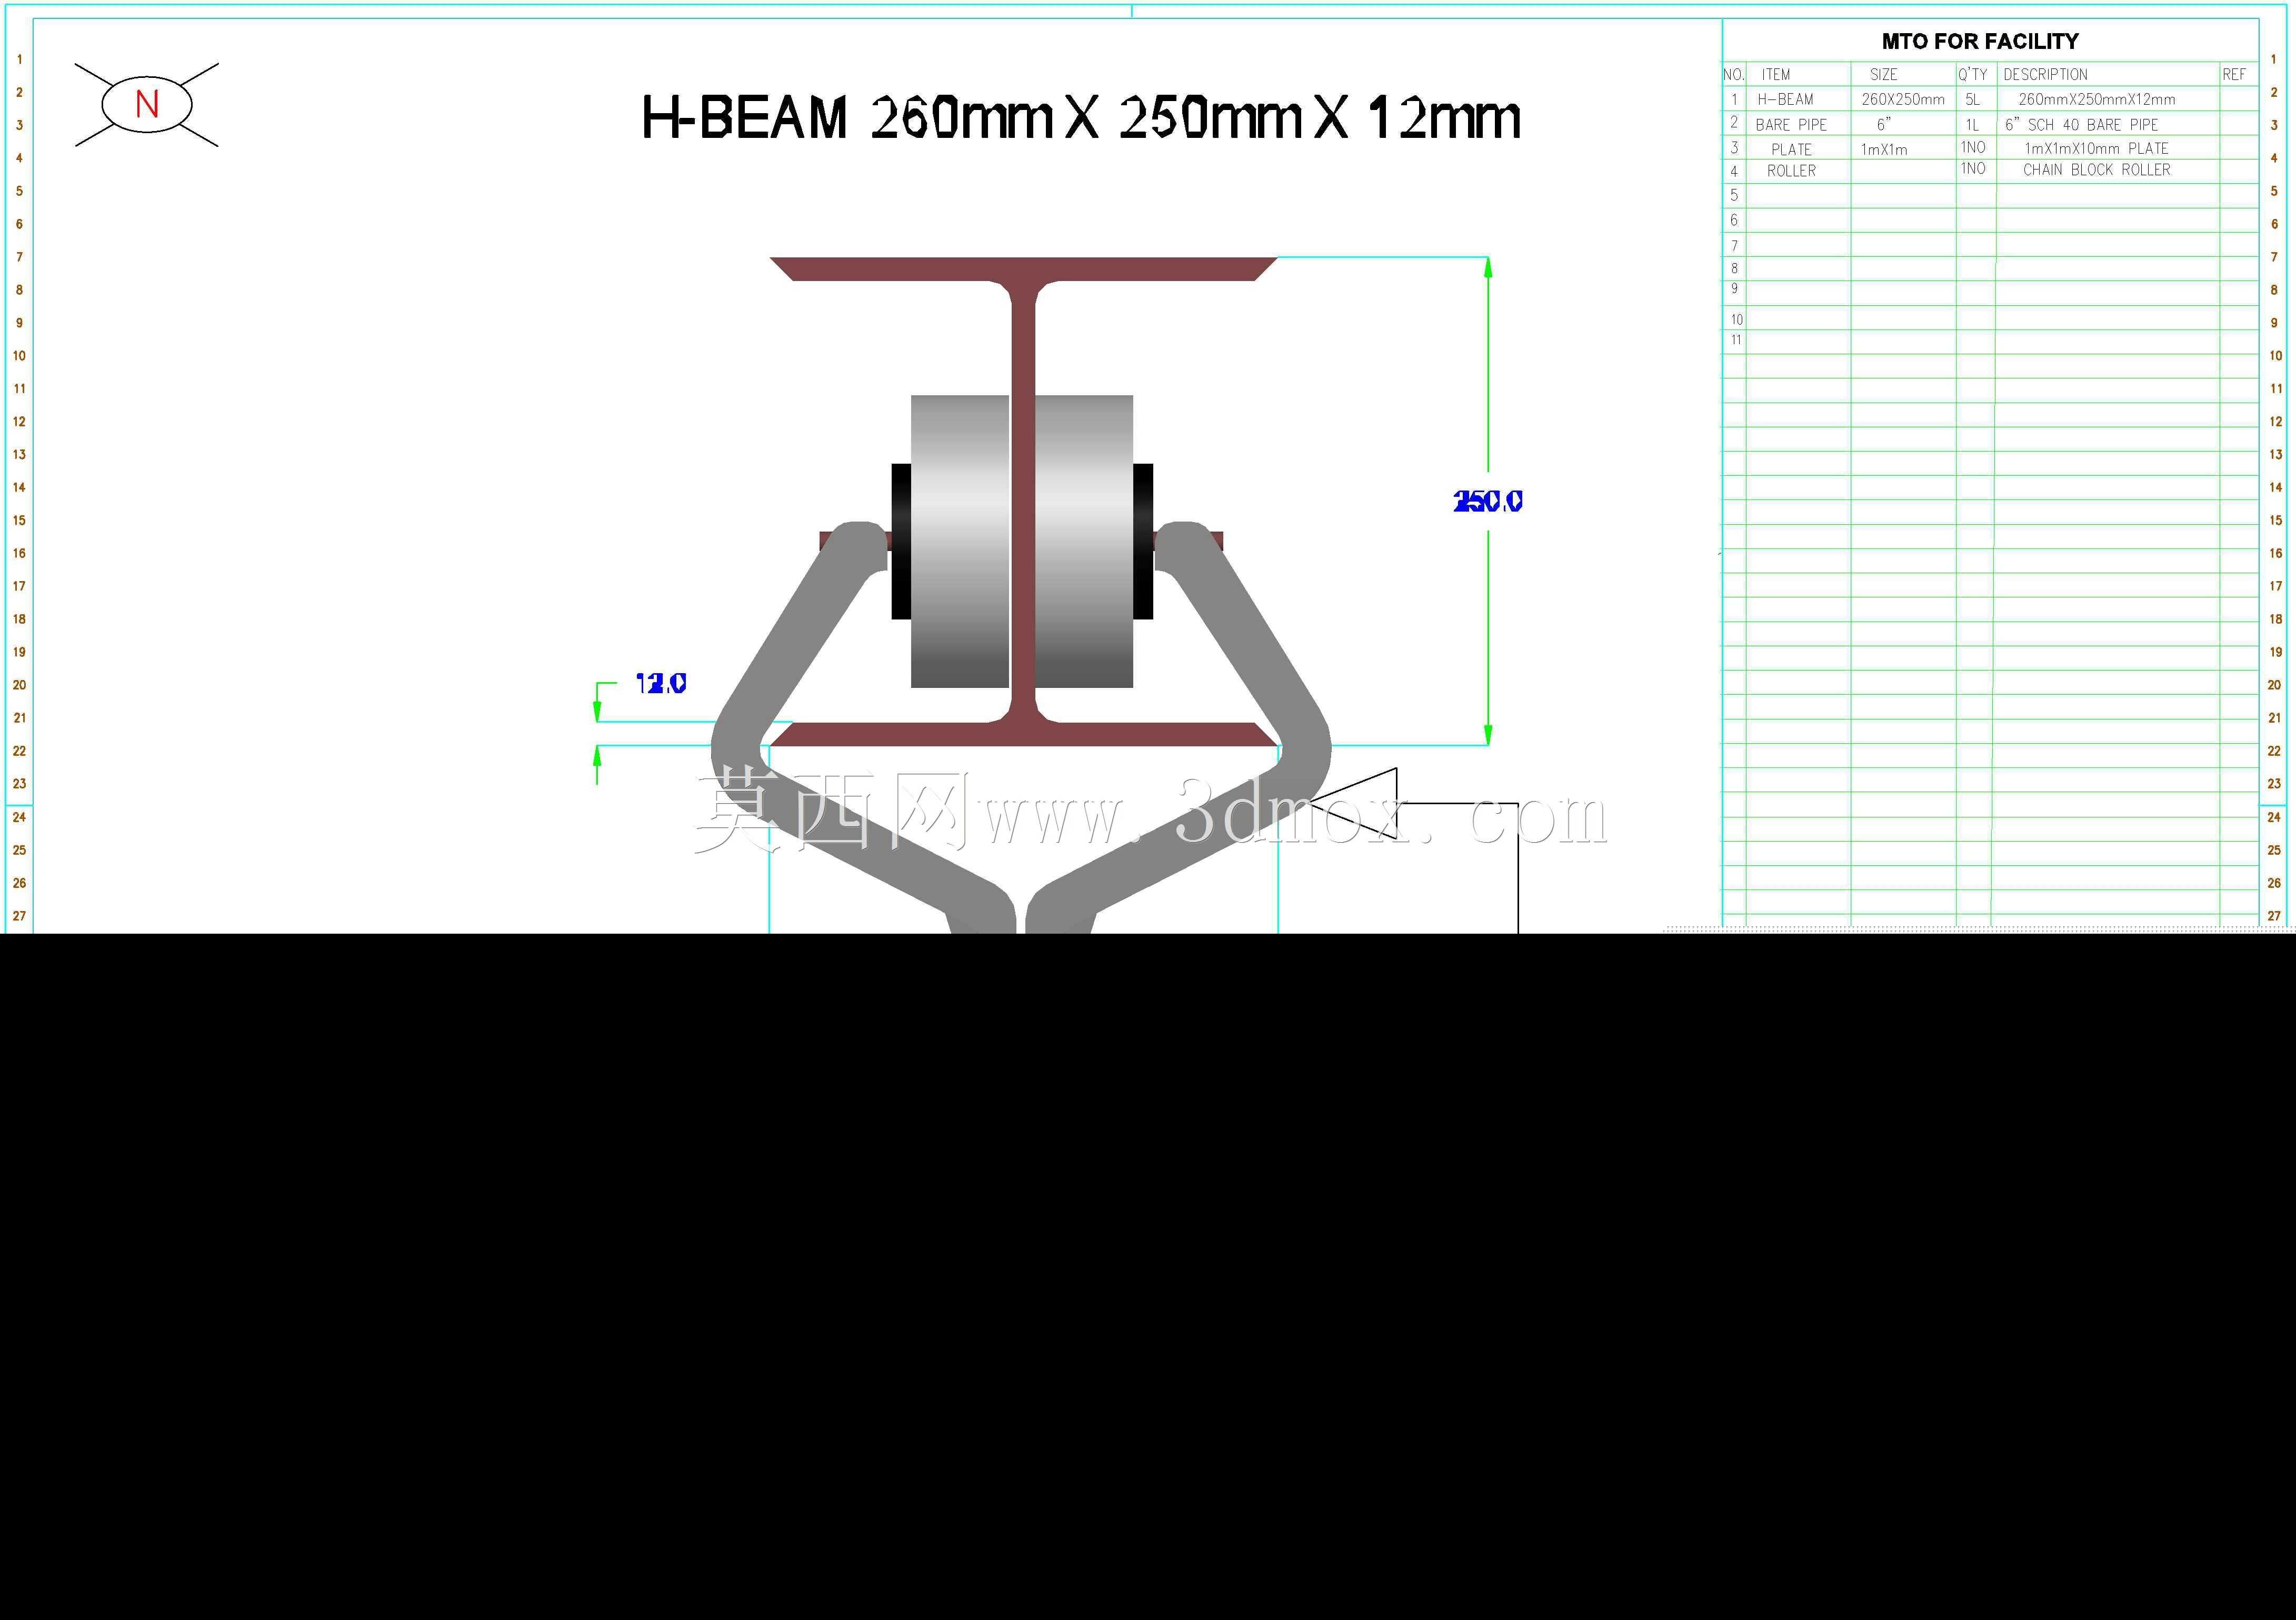Click the north arrow N symbol
Screen dimensions: 2296x1620
point(147,104)
